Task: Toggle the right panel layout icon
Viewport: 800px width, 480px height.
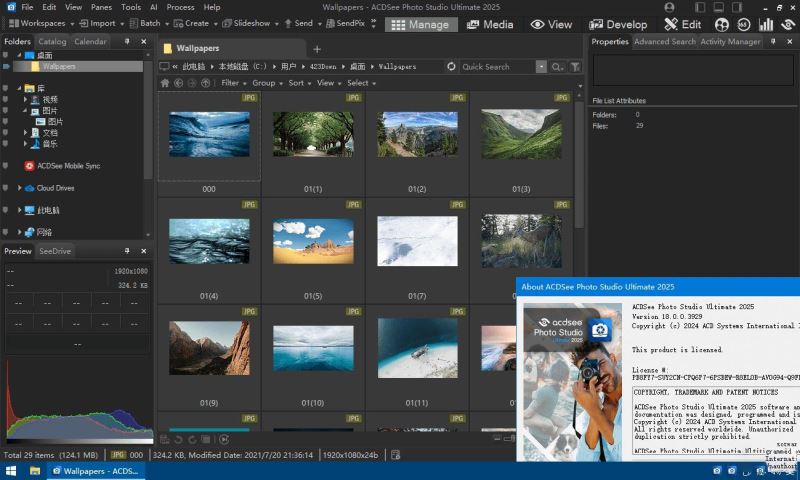Action: pos(737,7)
